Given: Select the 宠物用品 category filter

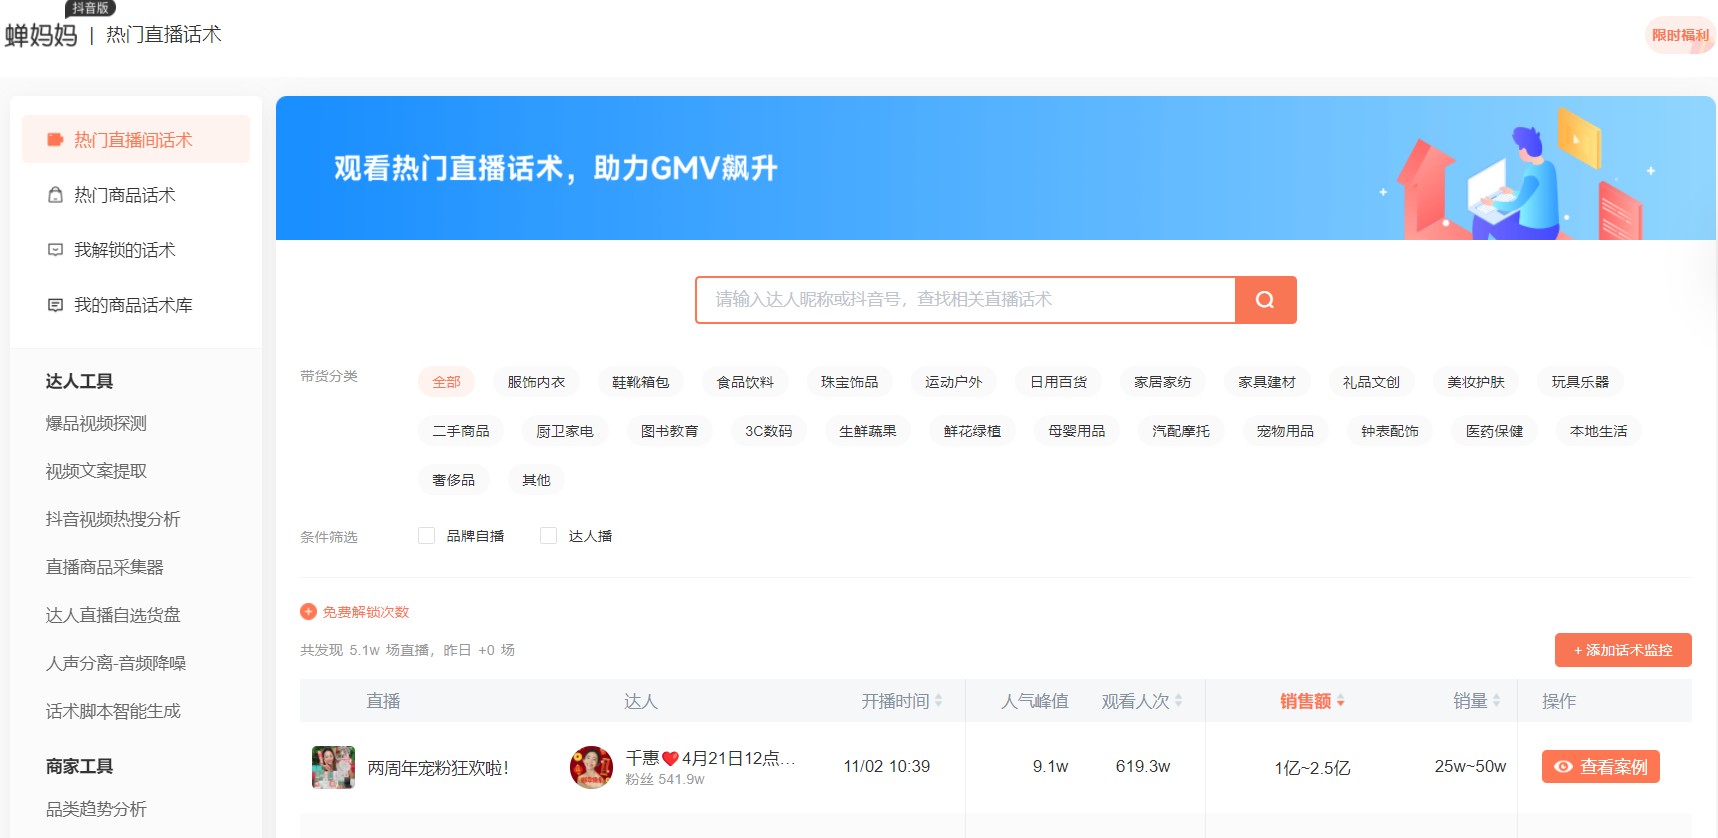Looking at the screenshot, I should click(x=1285, y=431).
